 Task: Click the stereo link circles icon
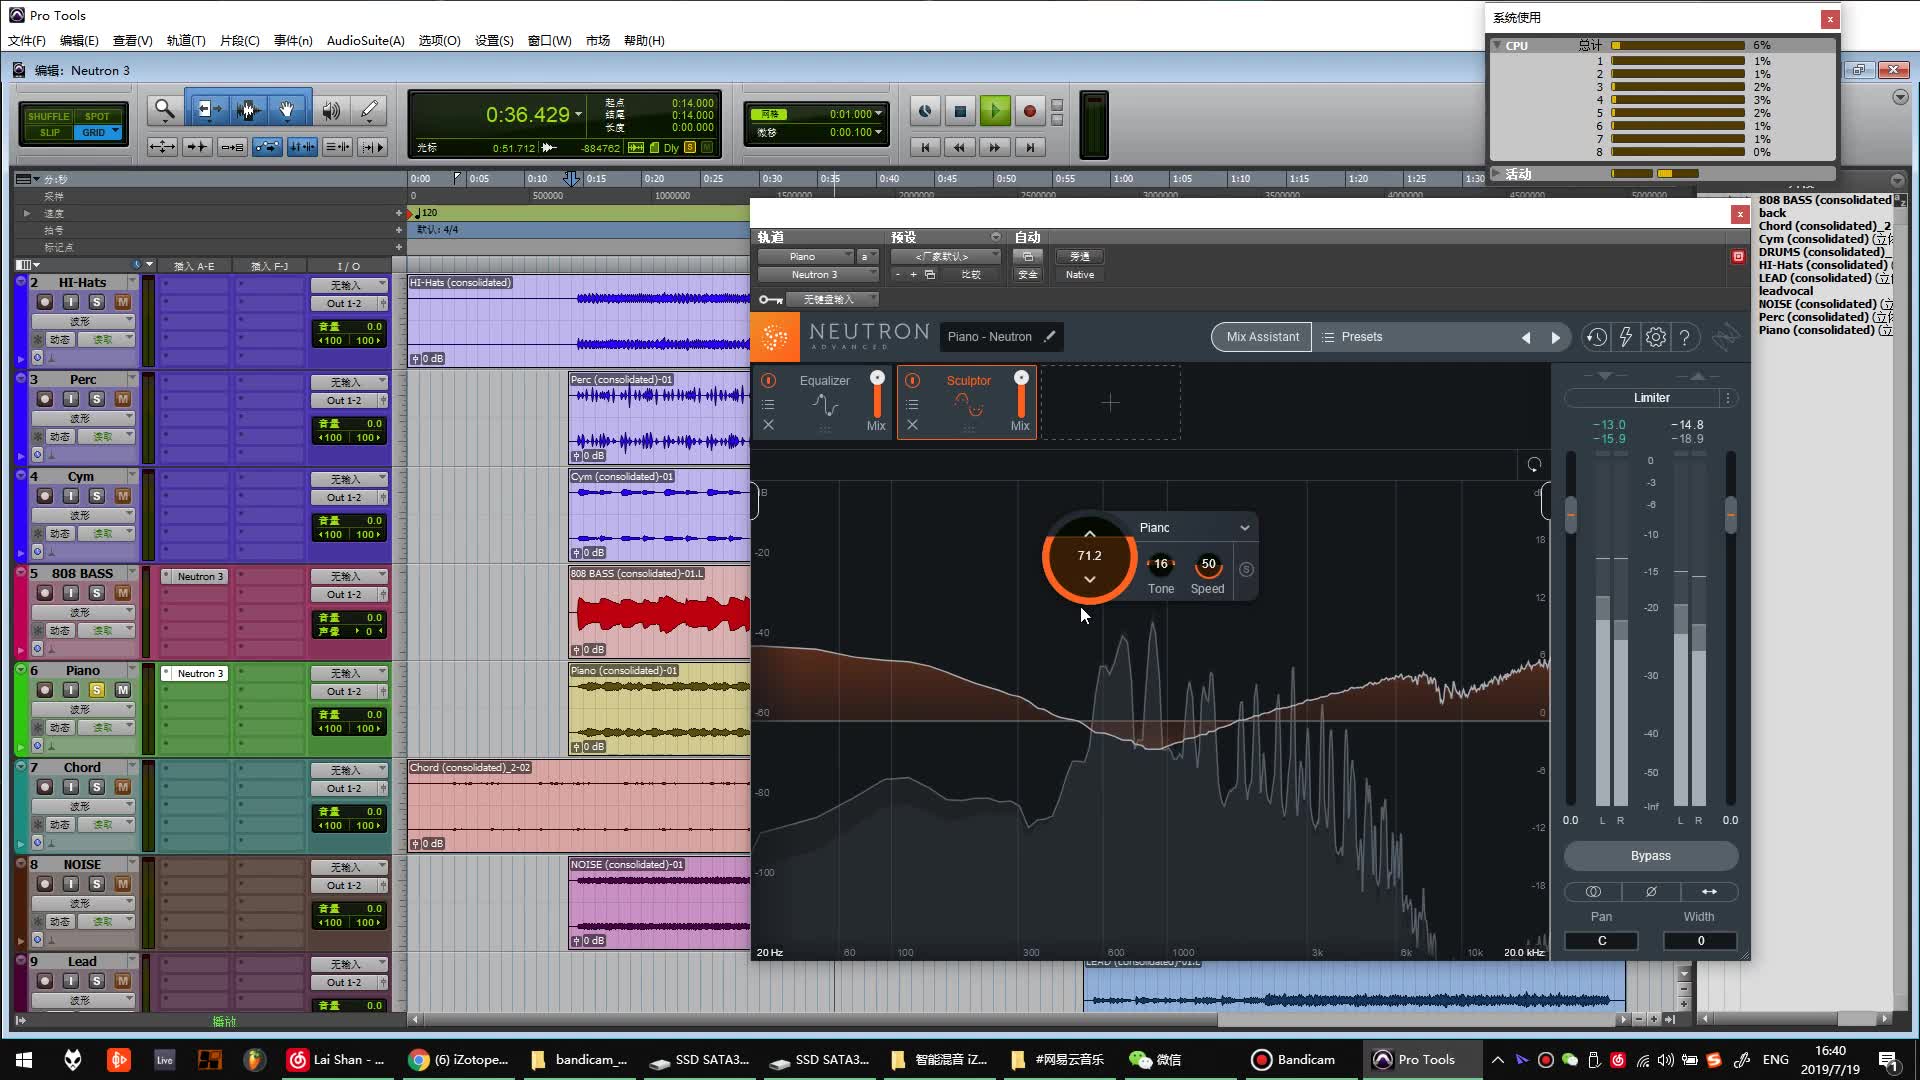coord(1593,891)
